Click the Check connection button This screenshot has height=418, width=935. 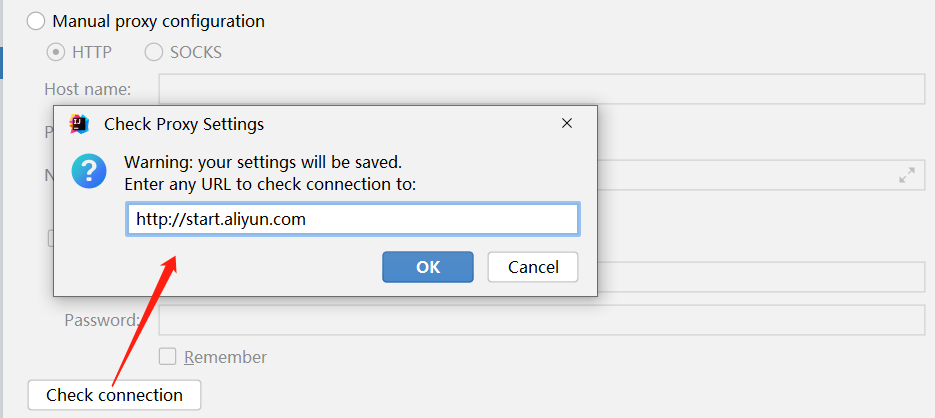pos(114,395)
